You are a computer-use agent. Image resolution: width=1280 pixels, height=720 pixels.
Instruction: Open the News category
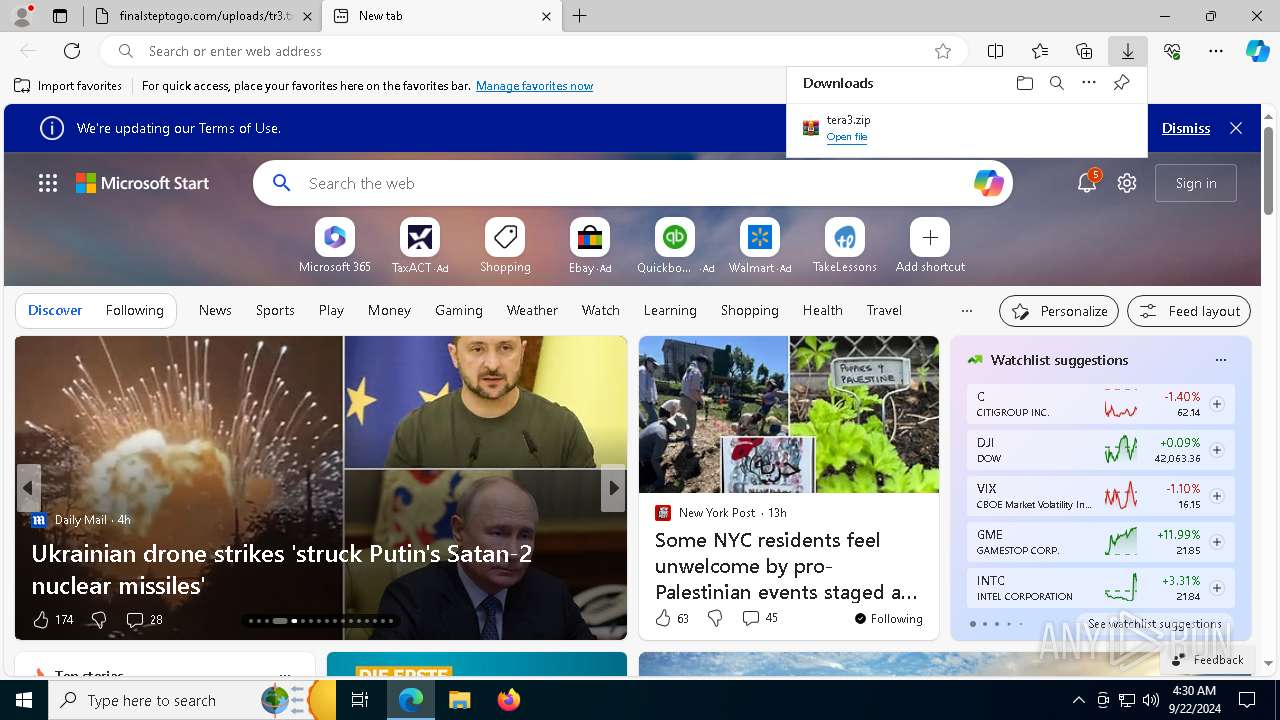click(215, 310)
